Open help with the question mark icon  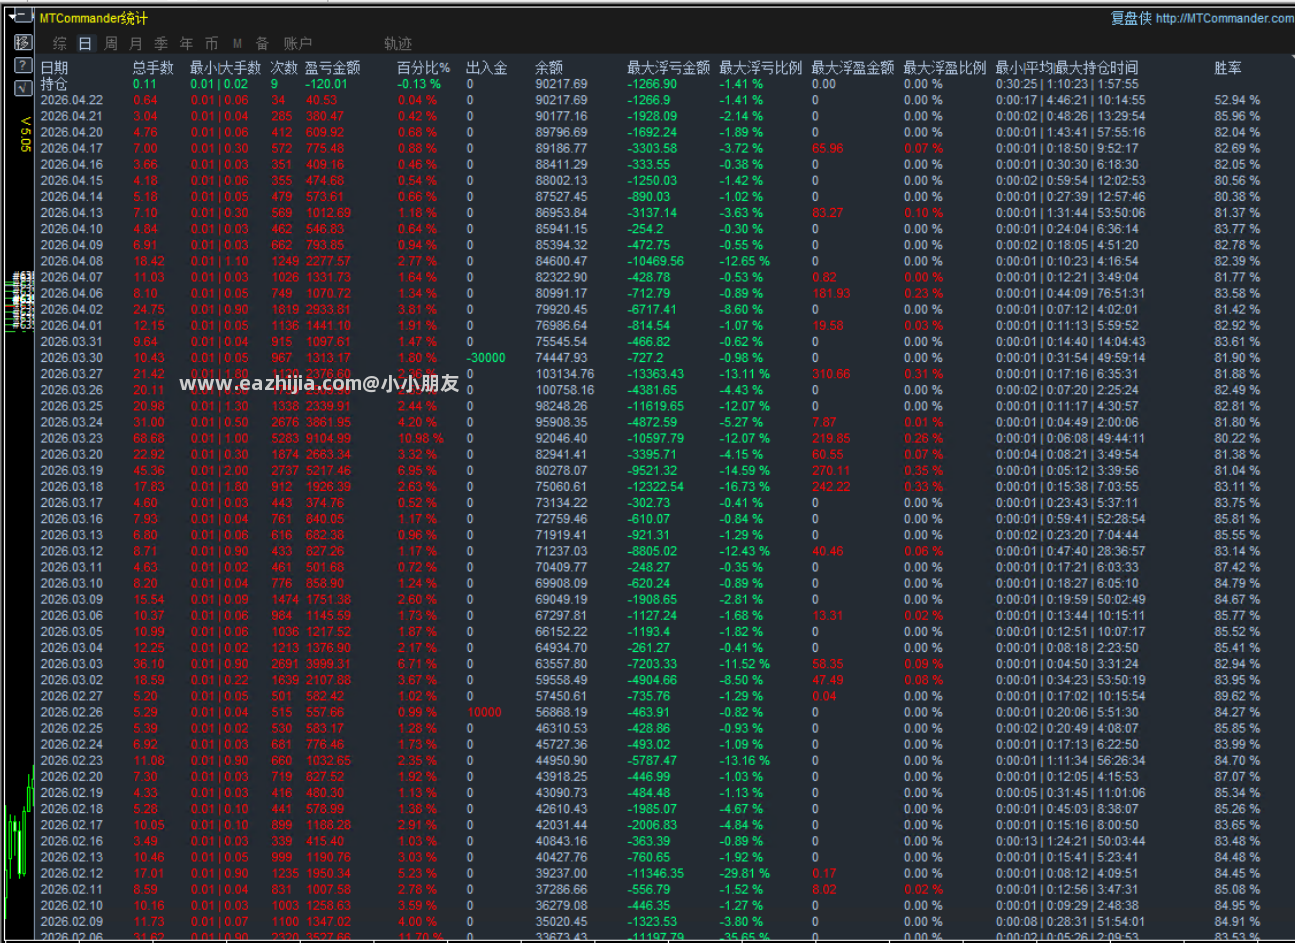[x=24, y=65]
